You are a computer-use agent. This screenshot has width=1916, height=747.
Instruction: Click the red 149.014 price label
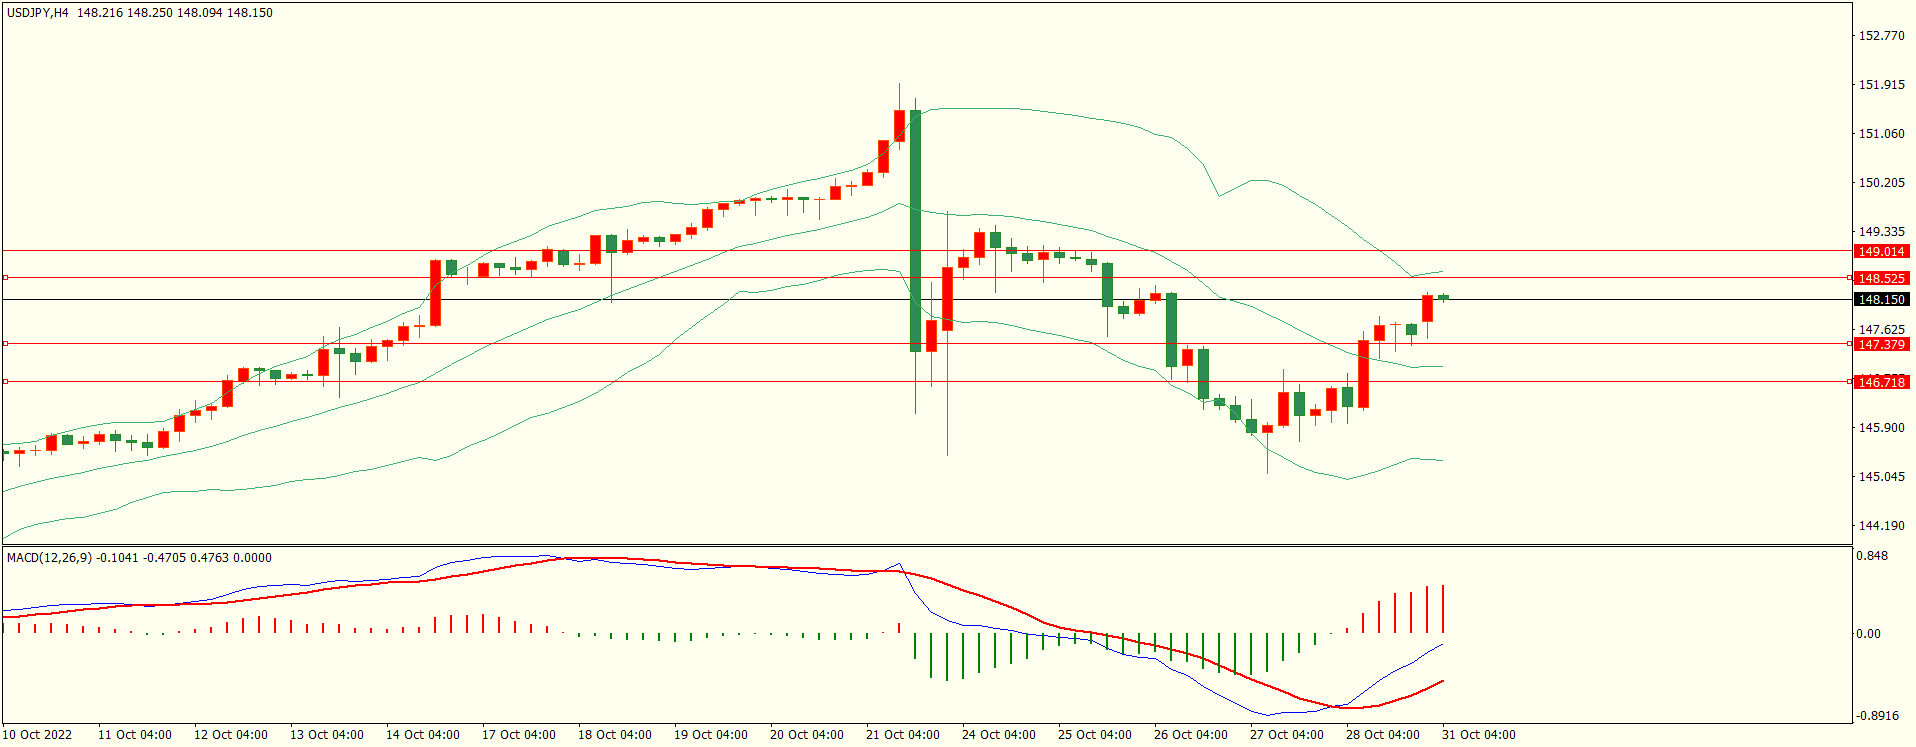point(1881,252)
